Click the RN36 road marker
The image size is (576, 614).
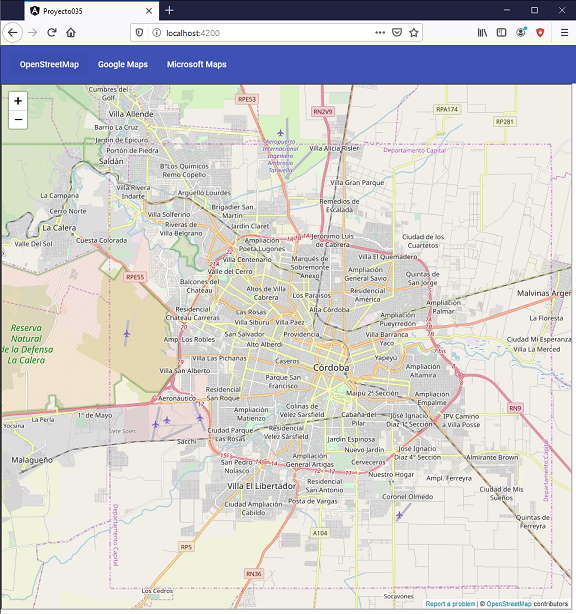click(254, 574)
